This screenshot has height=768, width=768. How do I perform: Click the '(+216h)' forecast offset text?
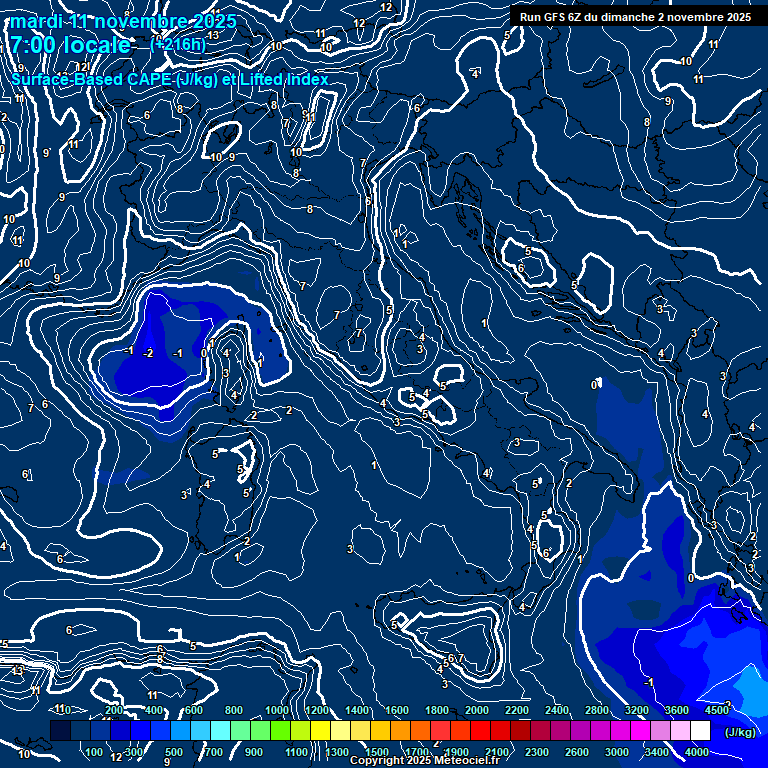click(178, 45)
